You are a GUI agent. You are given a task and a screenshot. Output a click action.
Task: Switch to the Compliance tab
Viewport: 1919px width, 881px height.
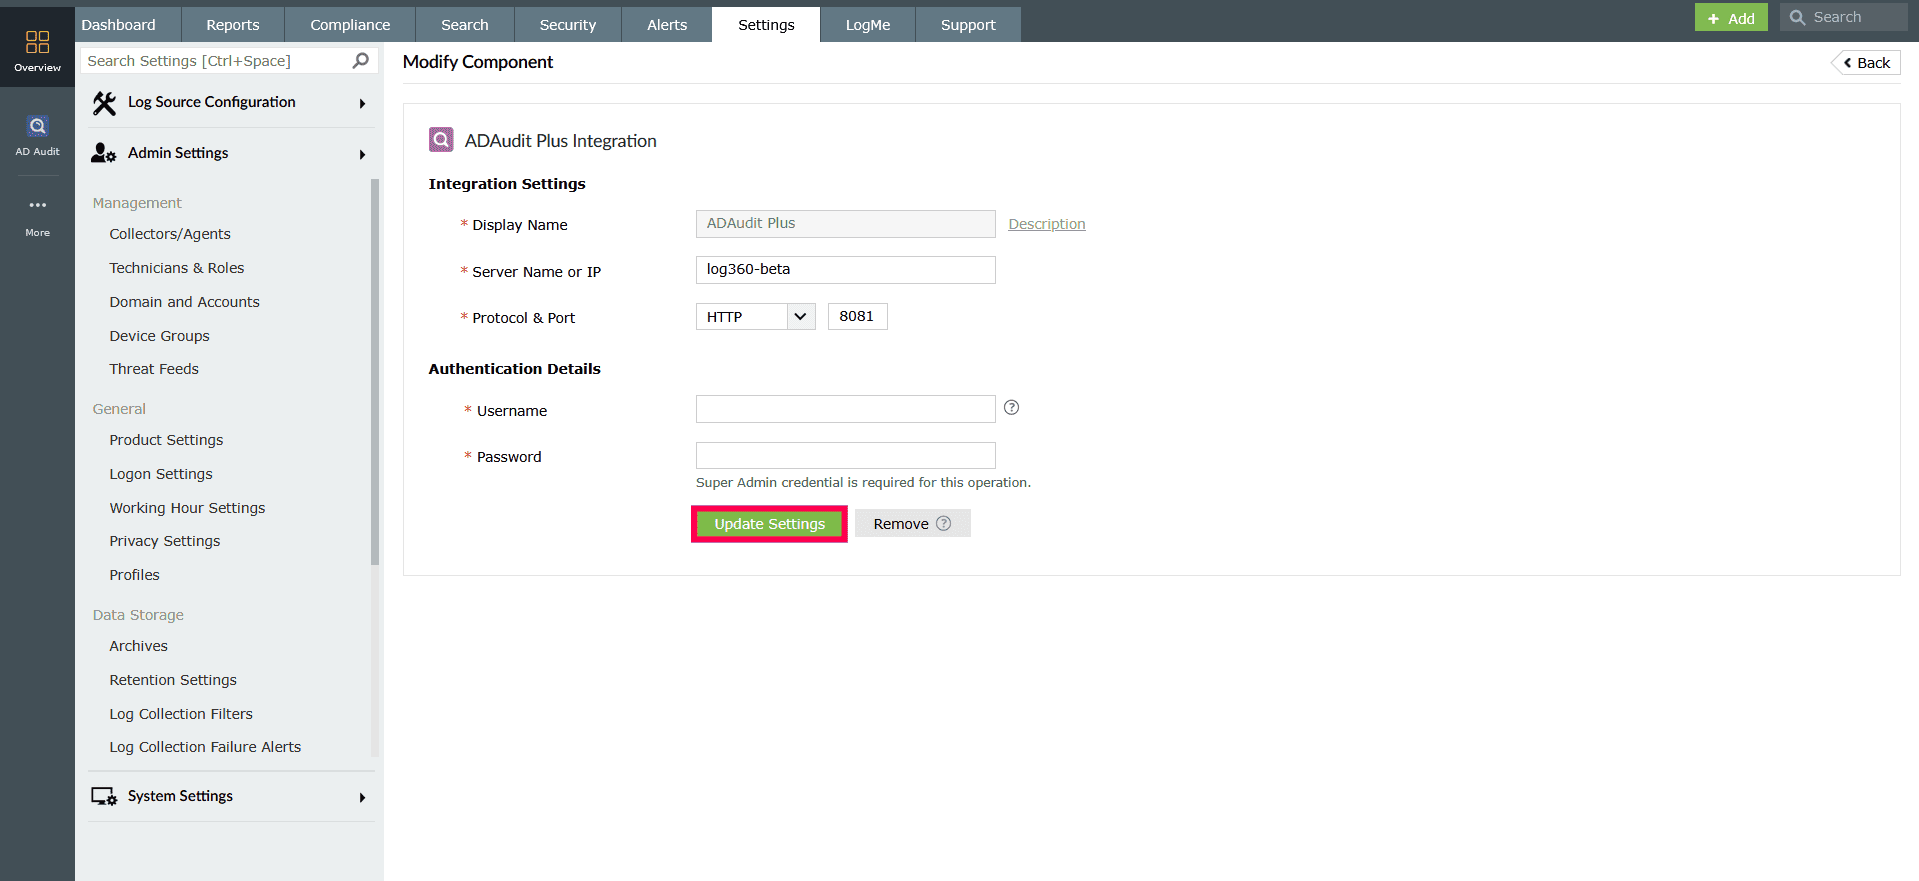tap(350, 25)
